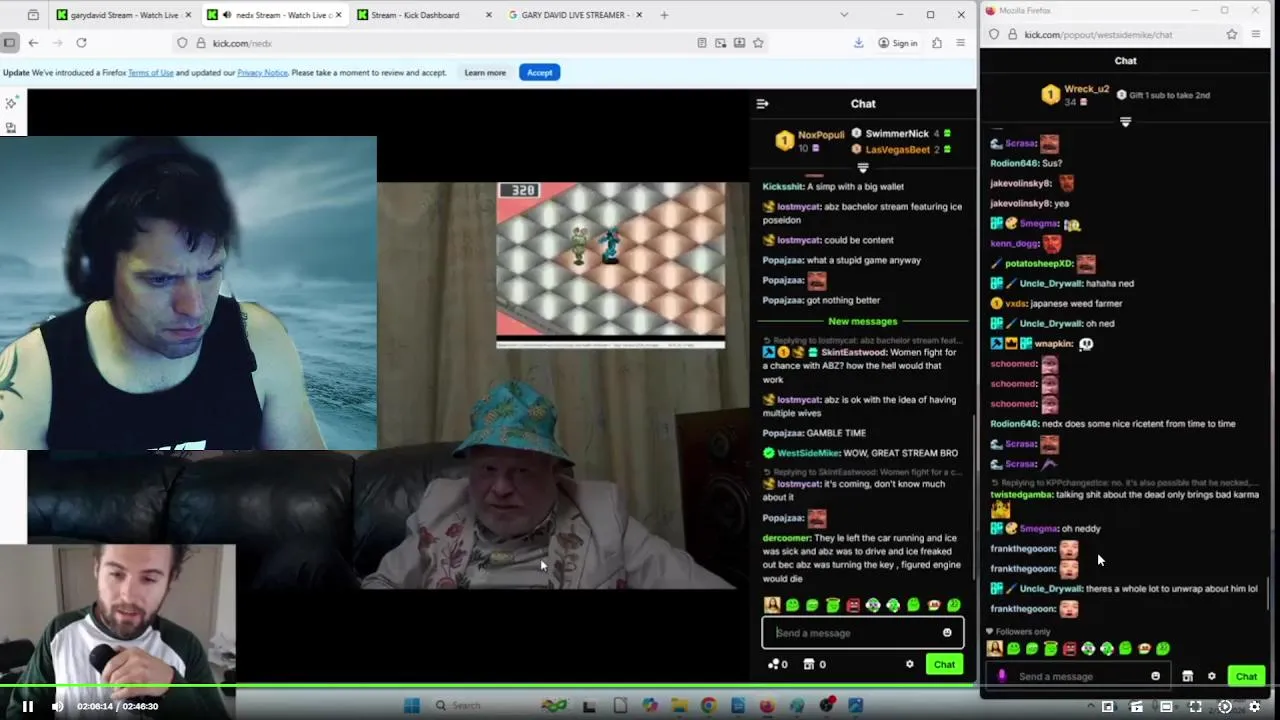This screenshot has height=720, width=1280.
Task: Click popout window address bar
Action: point(1113,34)
